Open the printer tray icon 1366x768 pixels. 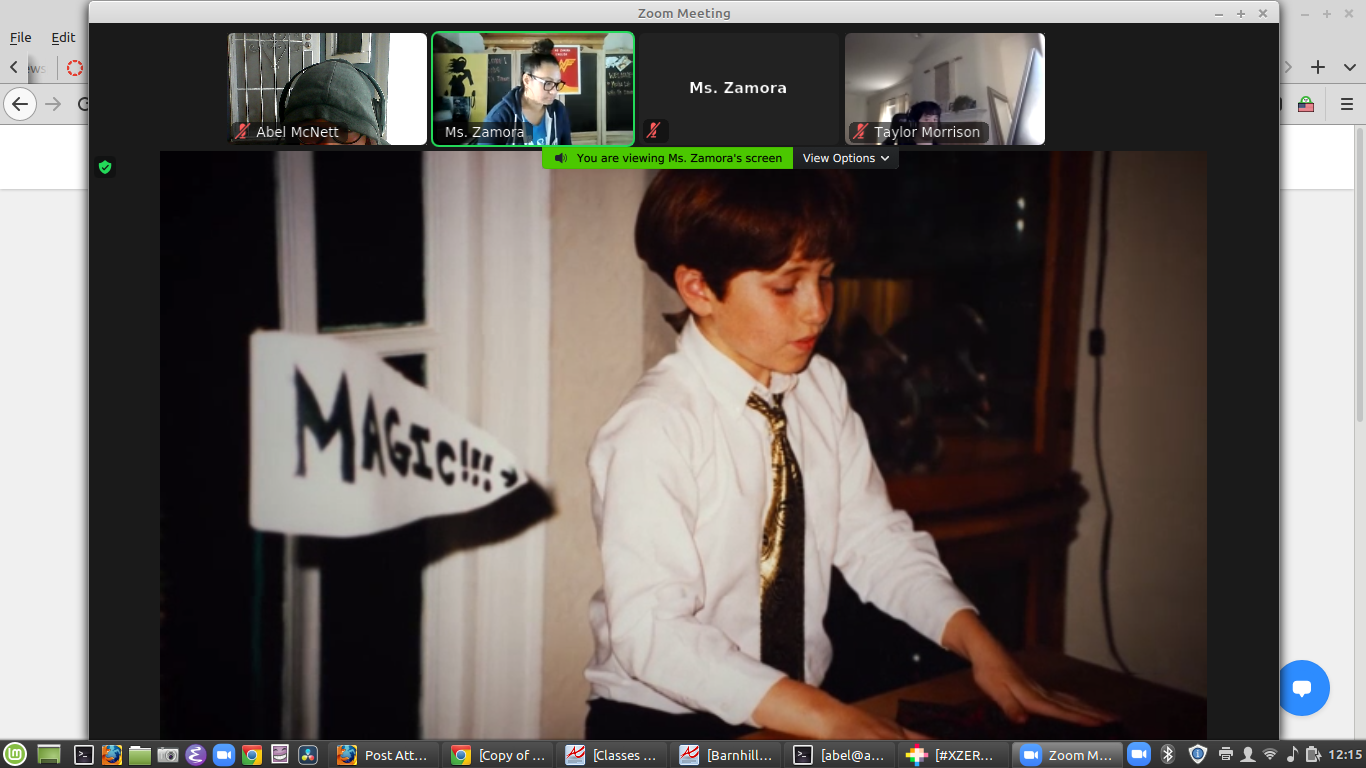pos(1226,755)
